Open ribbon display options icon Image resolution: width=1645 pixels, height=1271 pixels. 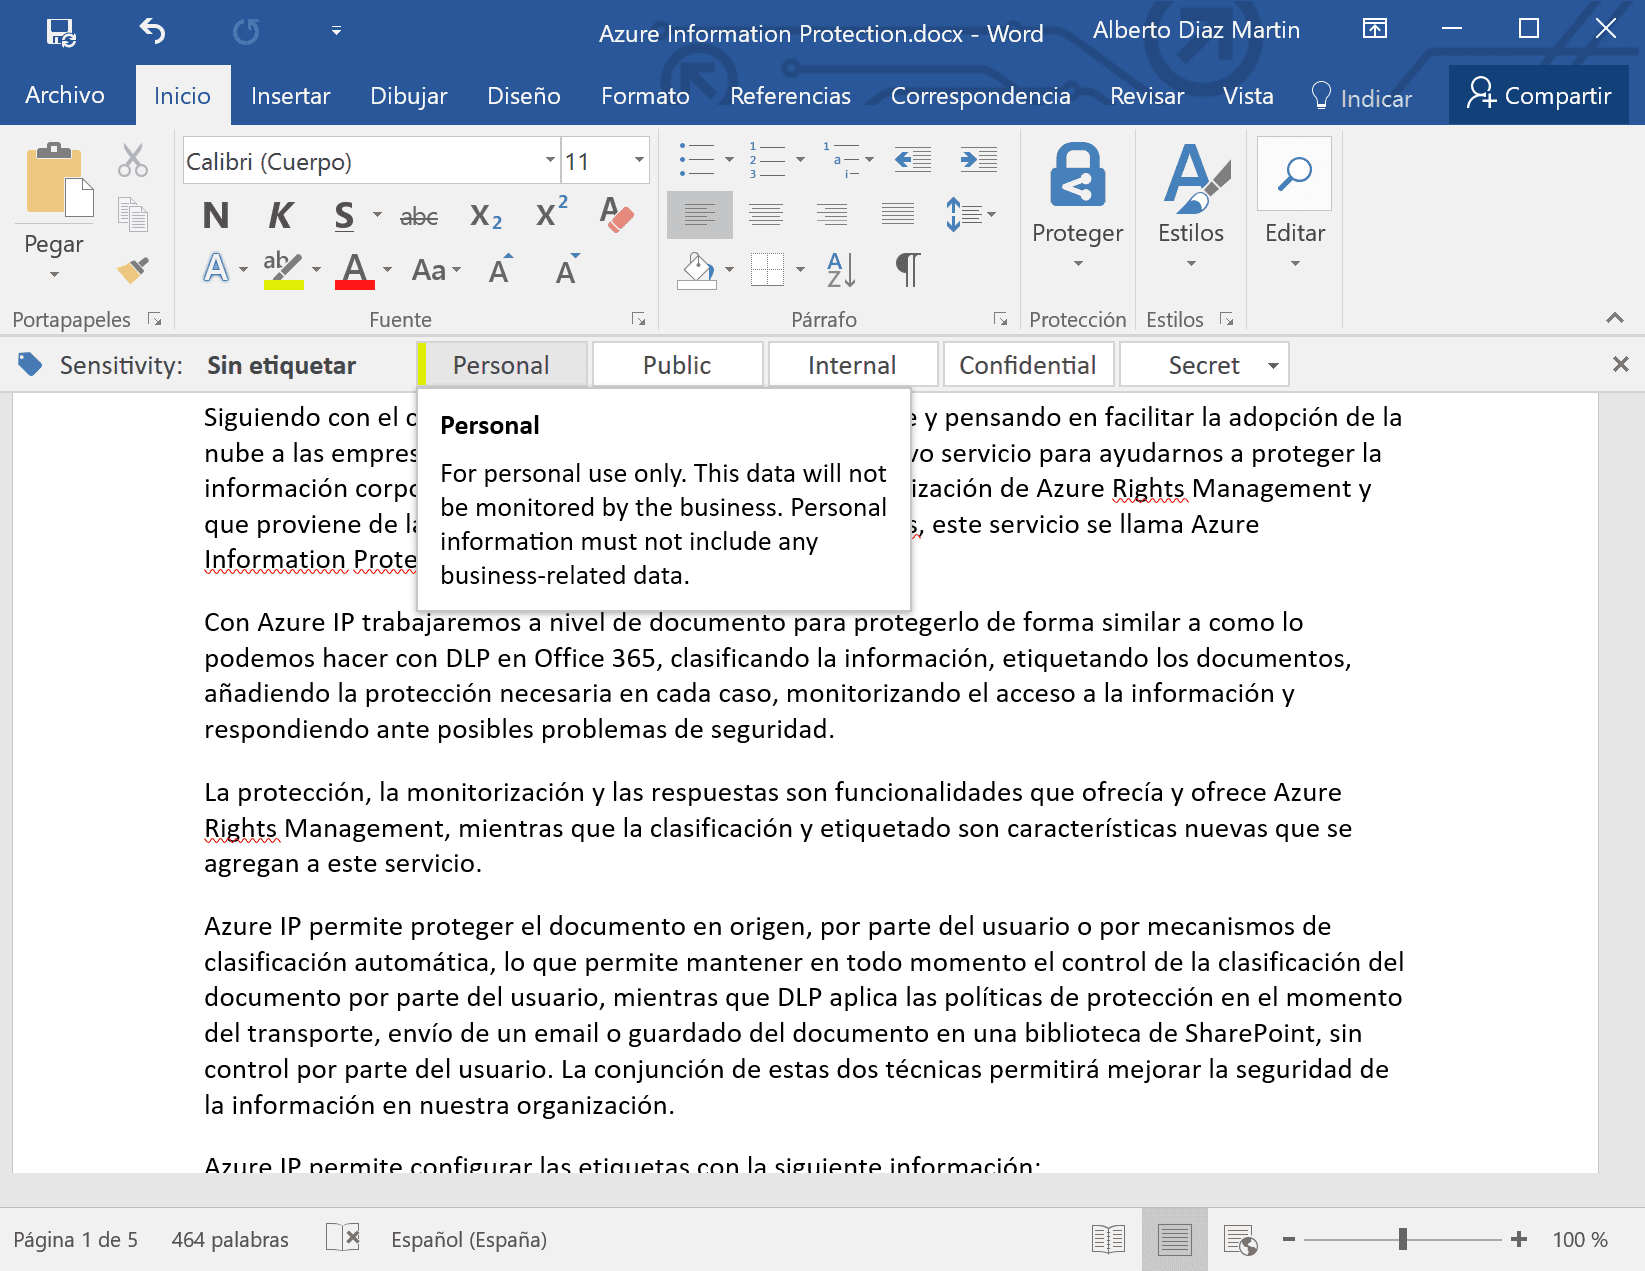pos(1375,28)
